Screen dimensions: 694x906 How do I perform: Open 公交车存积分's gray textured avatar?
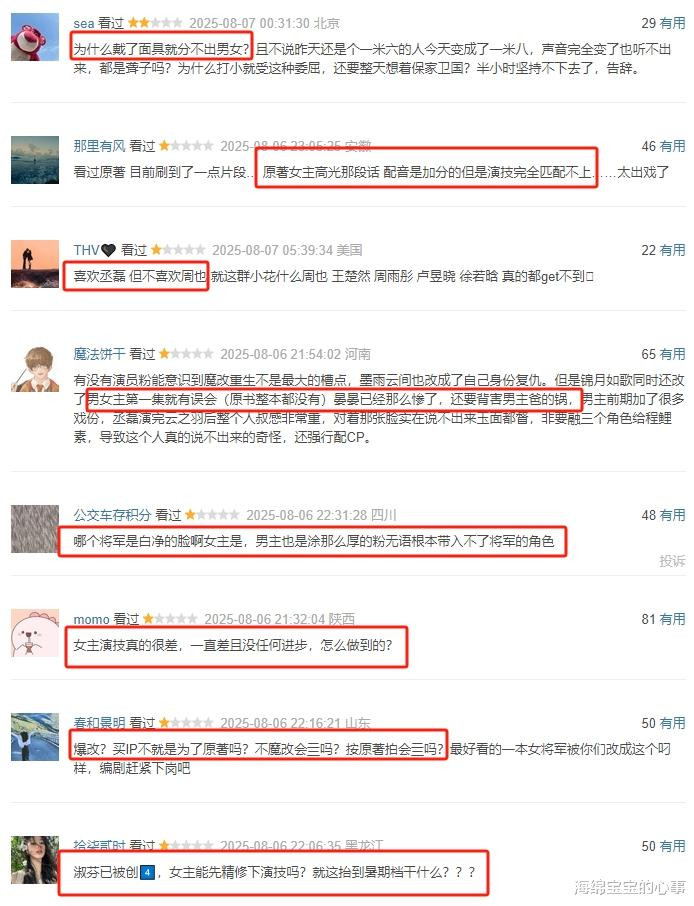click(35, 529)
